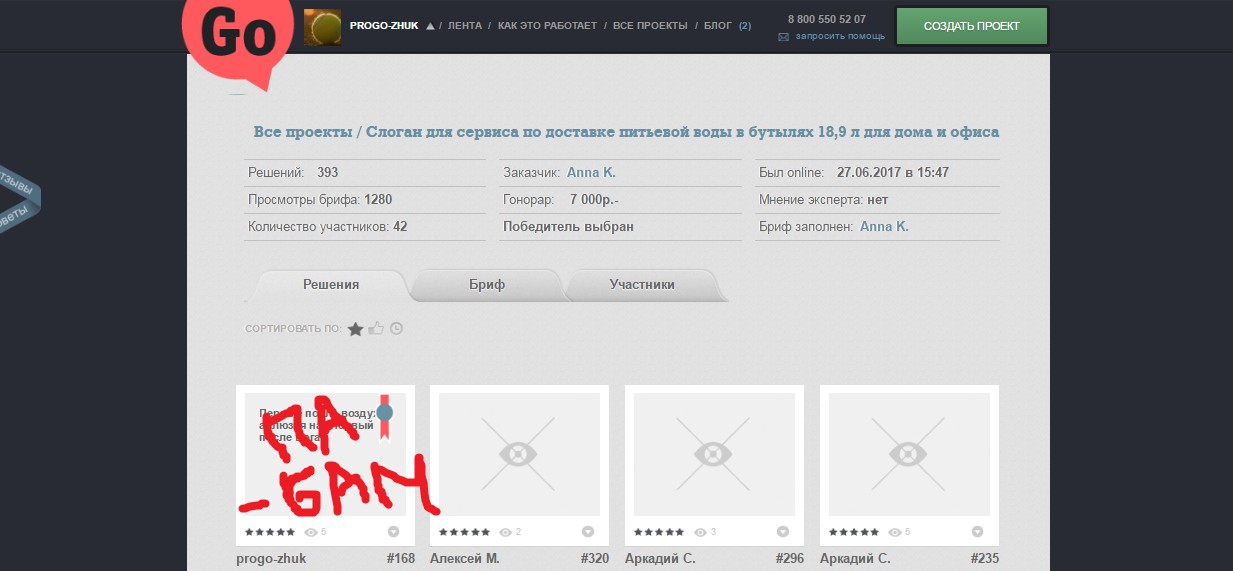Screen dimensions: 1233x571
Task: Sort solutions by thumbs-up likes
Action: (x=376, y=328)
